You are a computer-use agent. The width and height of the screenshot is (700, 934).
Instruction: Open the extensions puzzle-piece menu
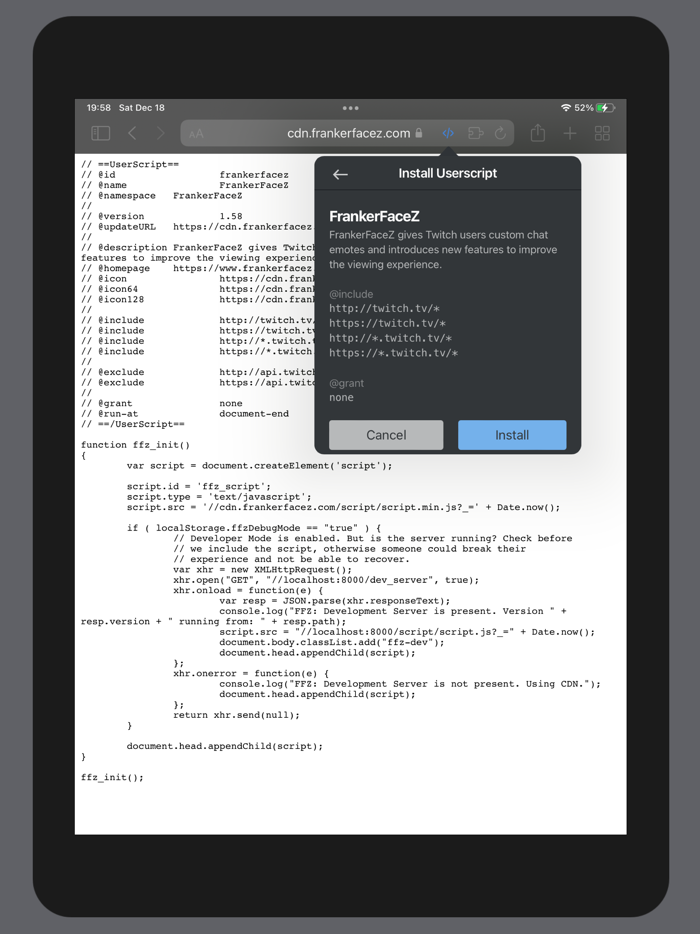[475, 133]
